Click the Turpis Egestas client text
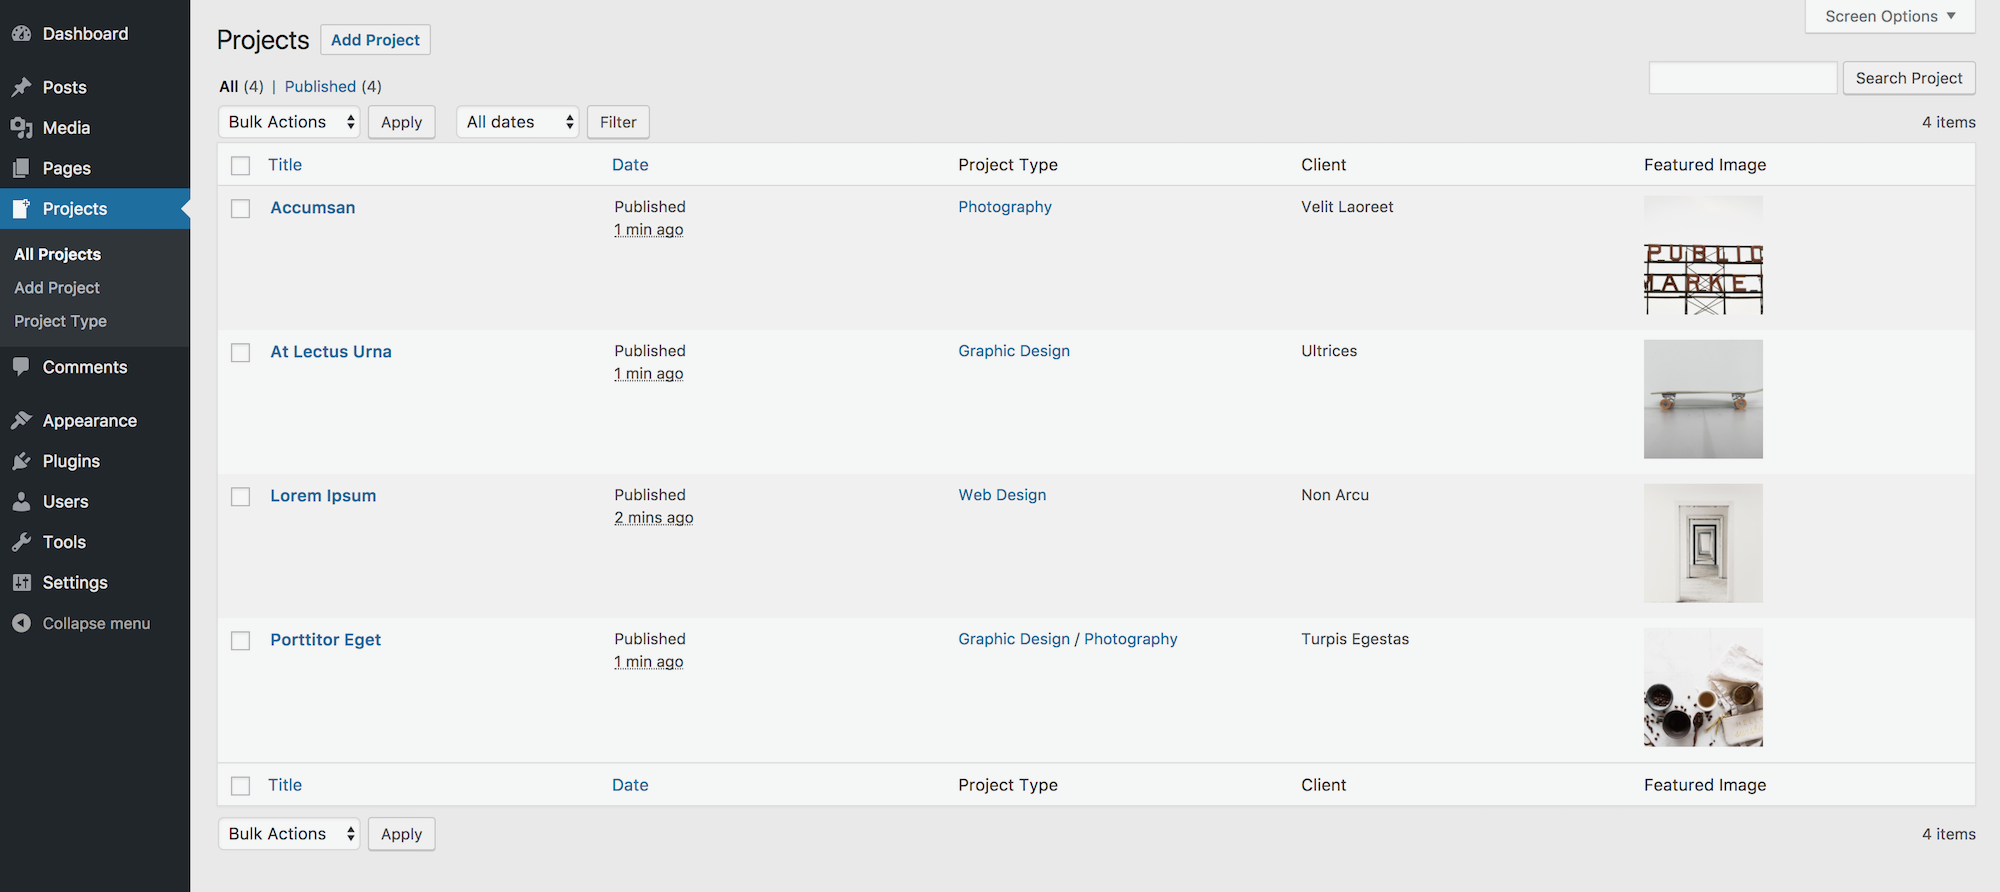2000x892 pixels. 1355,639
